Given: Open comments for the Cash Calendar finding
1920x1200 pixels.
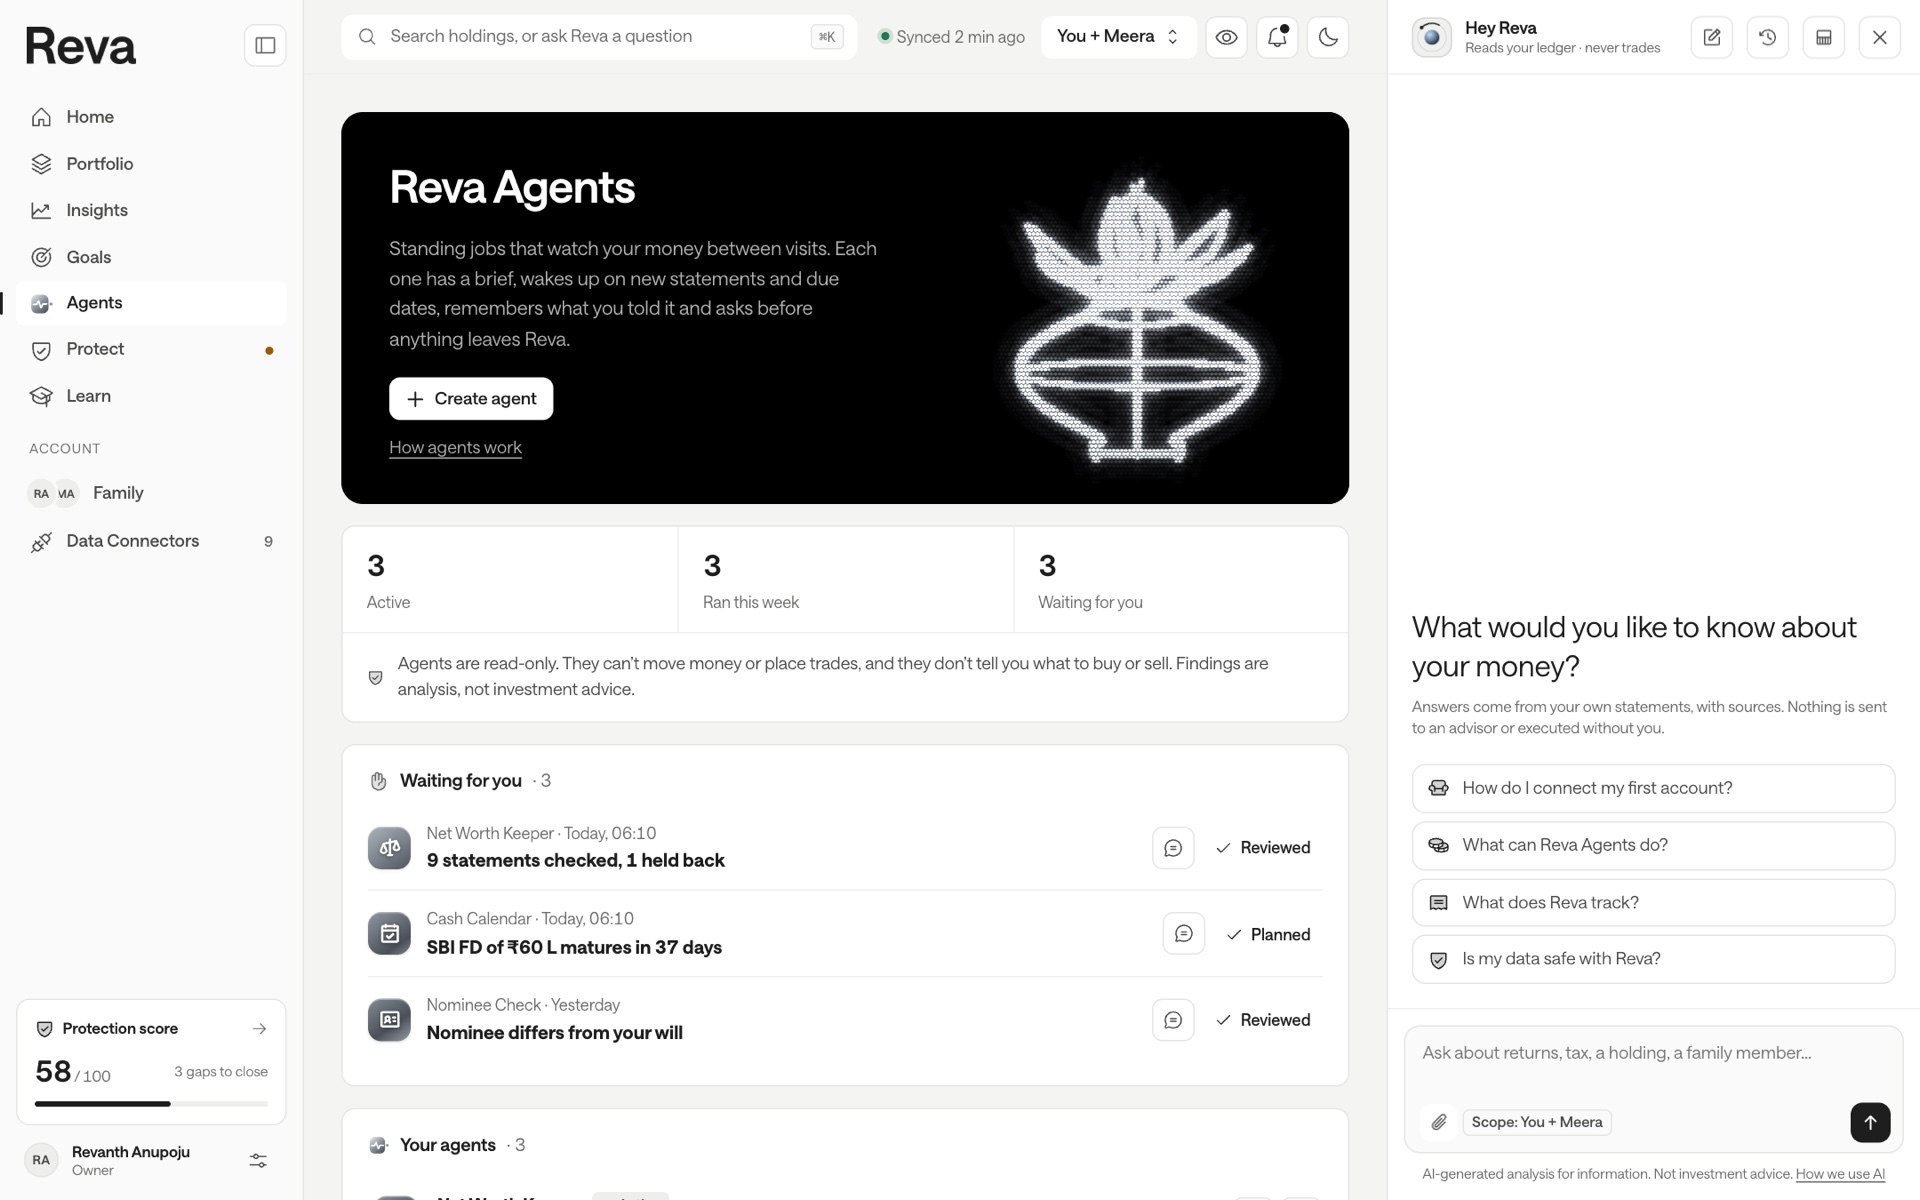Looking at the screenshot, I should coord(1183,934).
